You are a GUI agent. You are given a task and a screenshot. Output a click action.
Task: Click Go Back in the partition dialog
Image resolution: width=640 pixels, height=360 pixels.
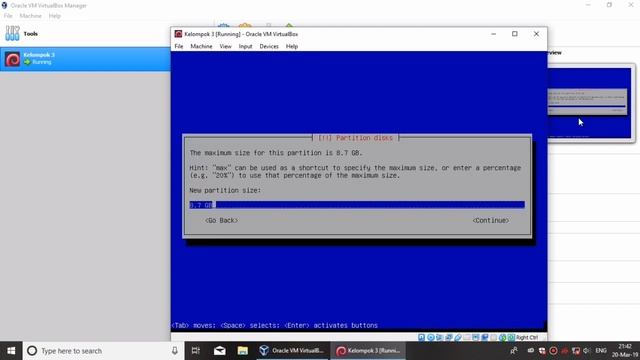[221, 220]
